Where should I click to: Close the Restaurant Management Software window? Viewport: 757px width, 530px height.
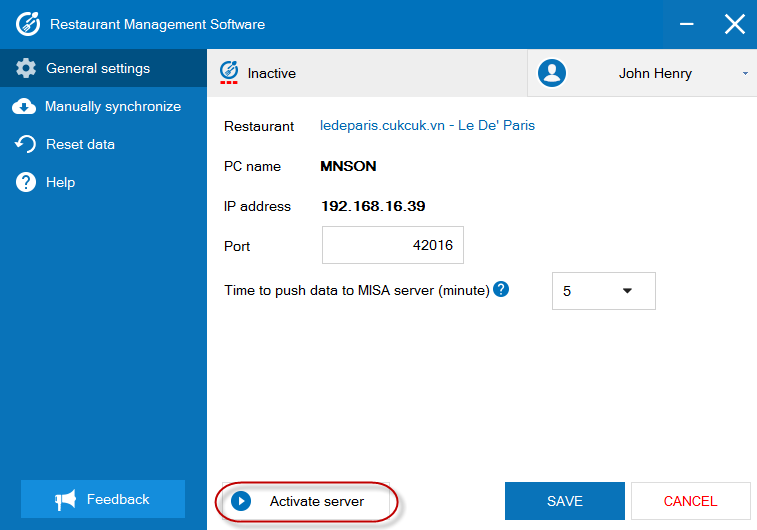click(x=734, y=24)
